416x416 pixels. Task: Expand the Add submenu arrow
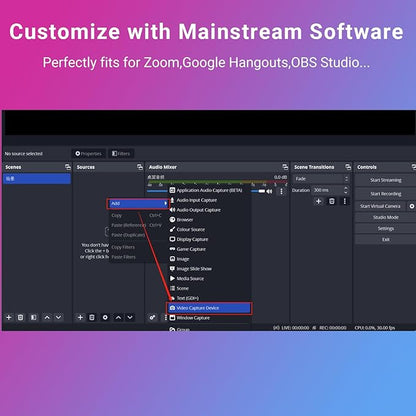[x=166, y=203]
